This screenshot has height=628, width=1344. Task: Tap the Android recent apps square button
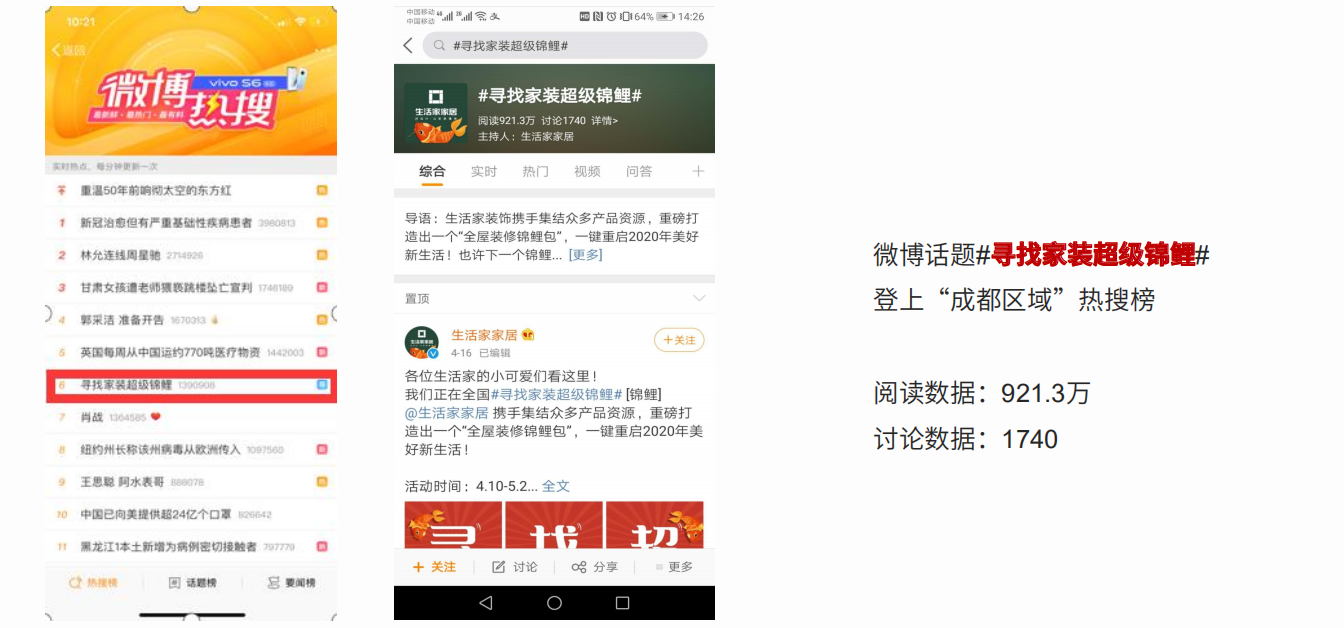tap(622, 603)
